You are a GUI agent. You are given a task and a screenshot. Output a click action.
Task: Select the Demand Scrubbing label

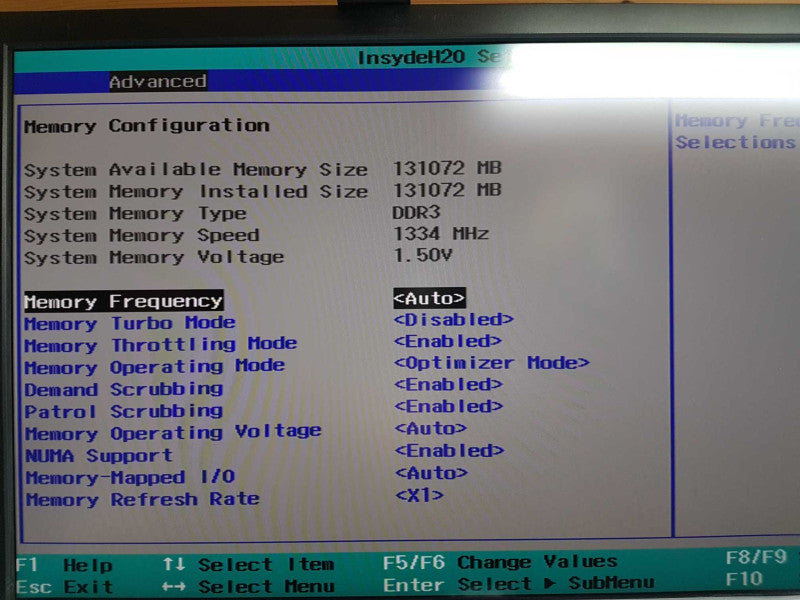tap(124, 390)
